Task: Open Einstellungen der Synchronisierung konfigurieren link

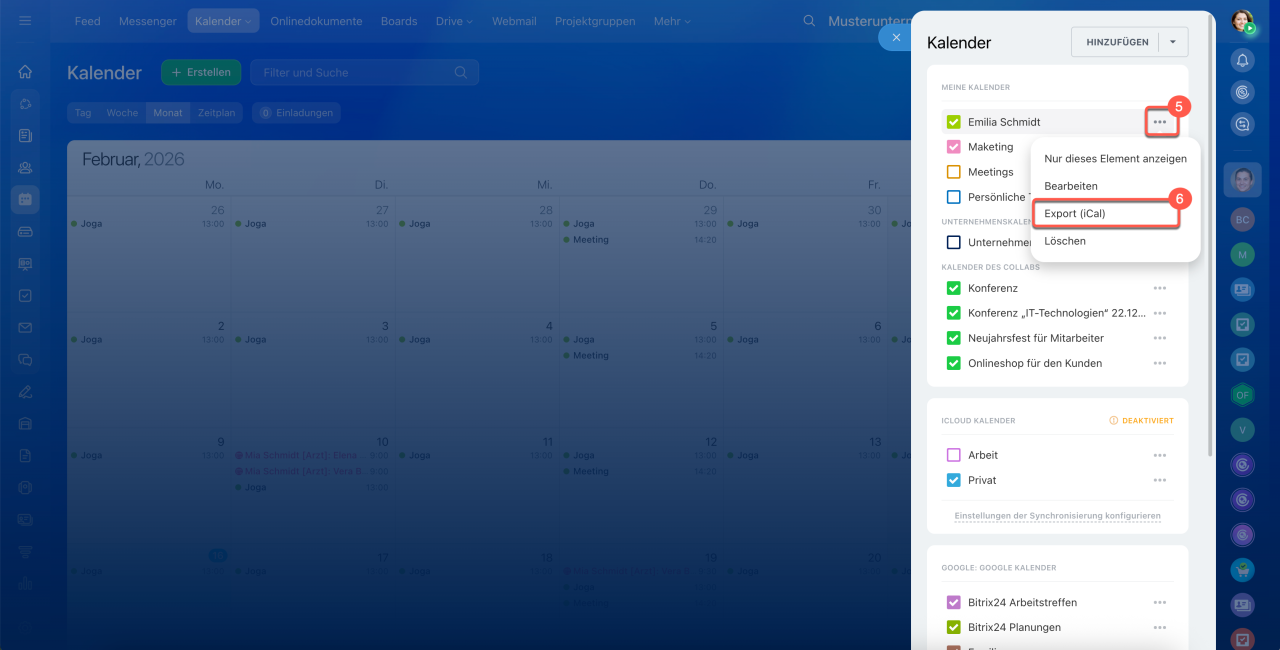Action: (1057, 516)
